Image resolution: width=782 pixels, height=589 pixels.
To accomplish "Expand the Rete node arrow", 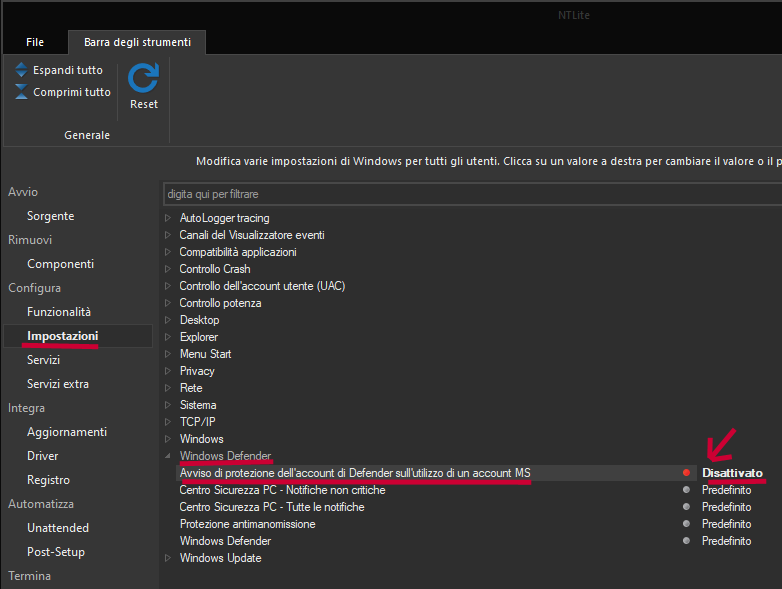I will click(168, 388).
